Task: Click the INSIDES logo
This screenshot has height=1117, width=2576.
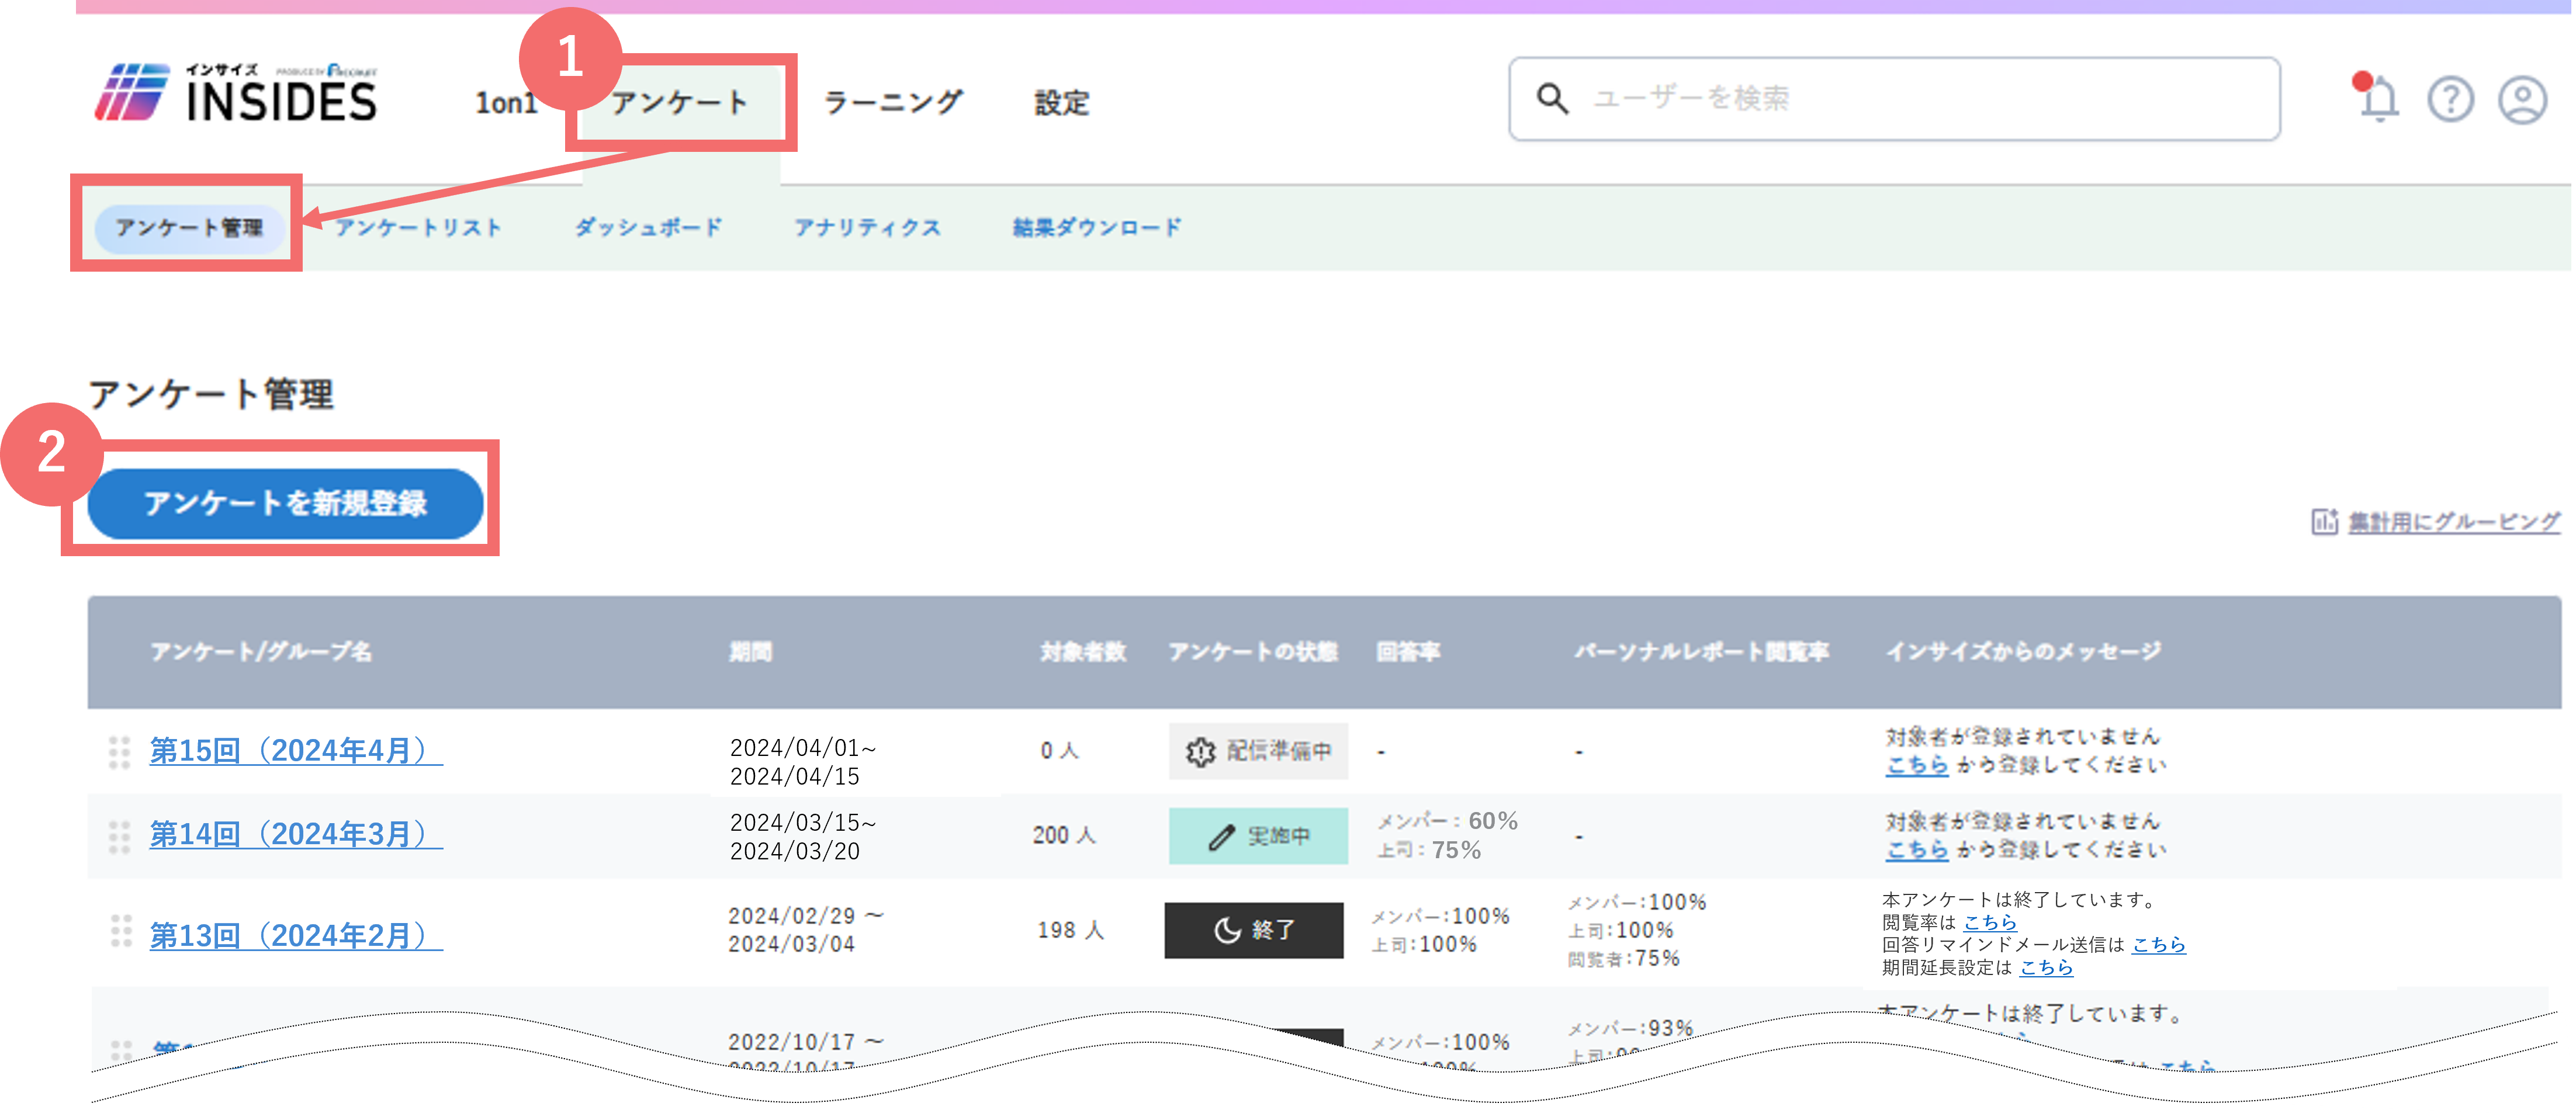Action: coord(236,93)
